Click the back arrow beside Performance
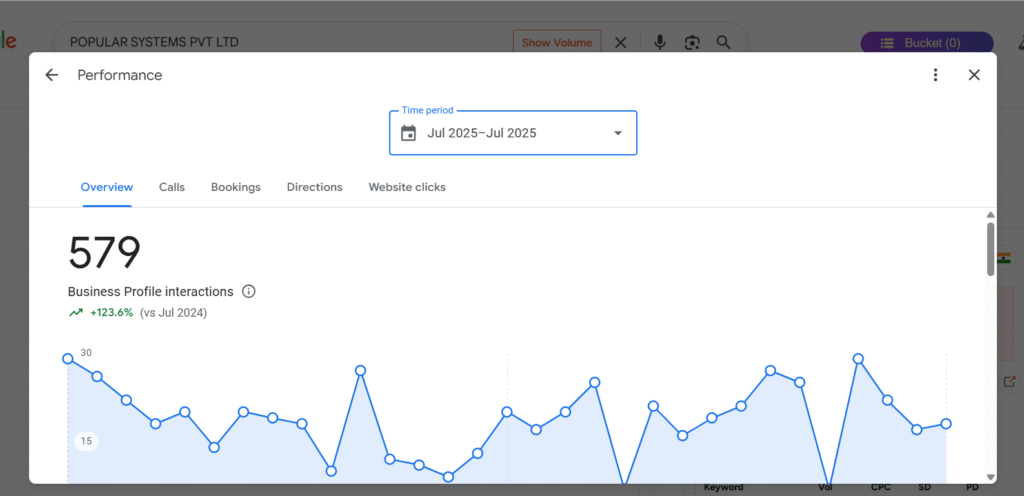The height and width of the screenshot is (496, 1024). [x=52, y=75]
